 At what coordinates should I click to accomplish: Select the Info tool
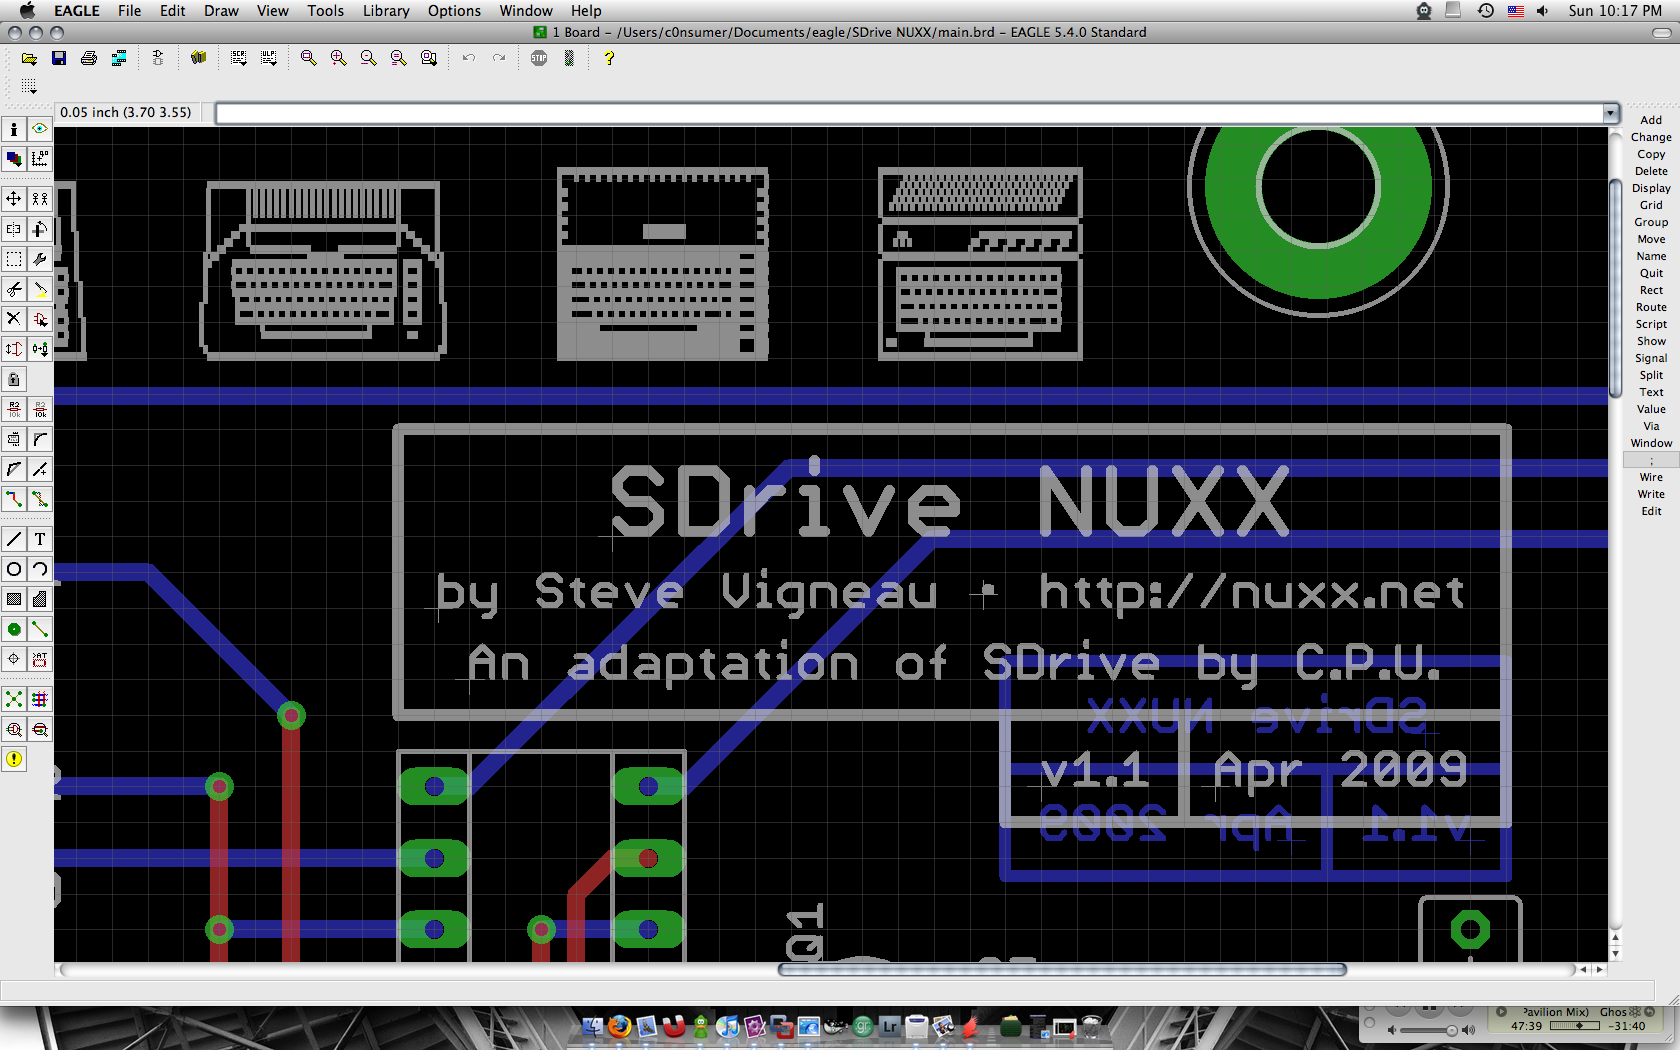(x=14, y=129)
